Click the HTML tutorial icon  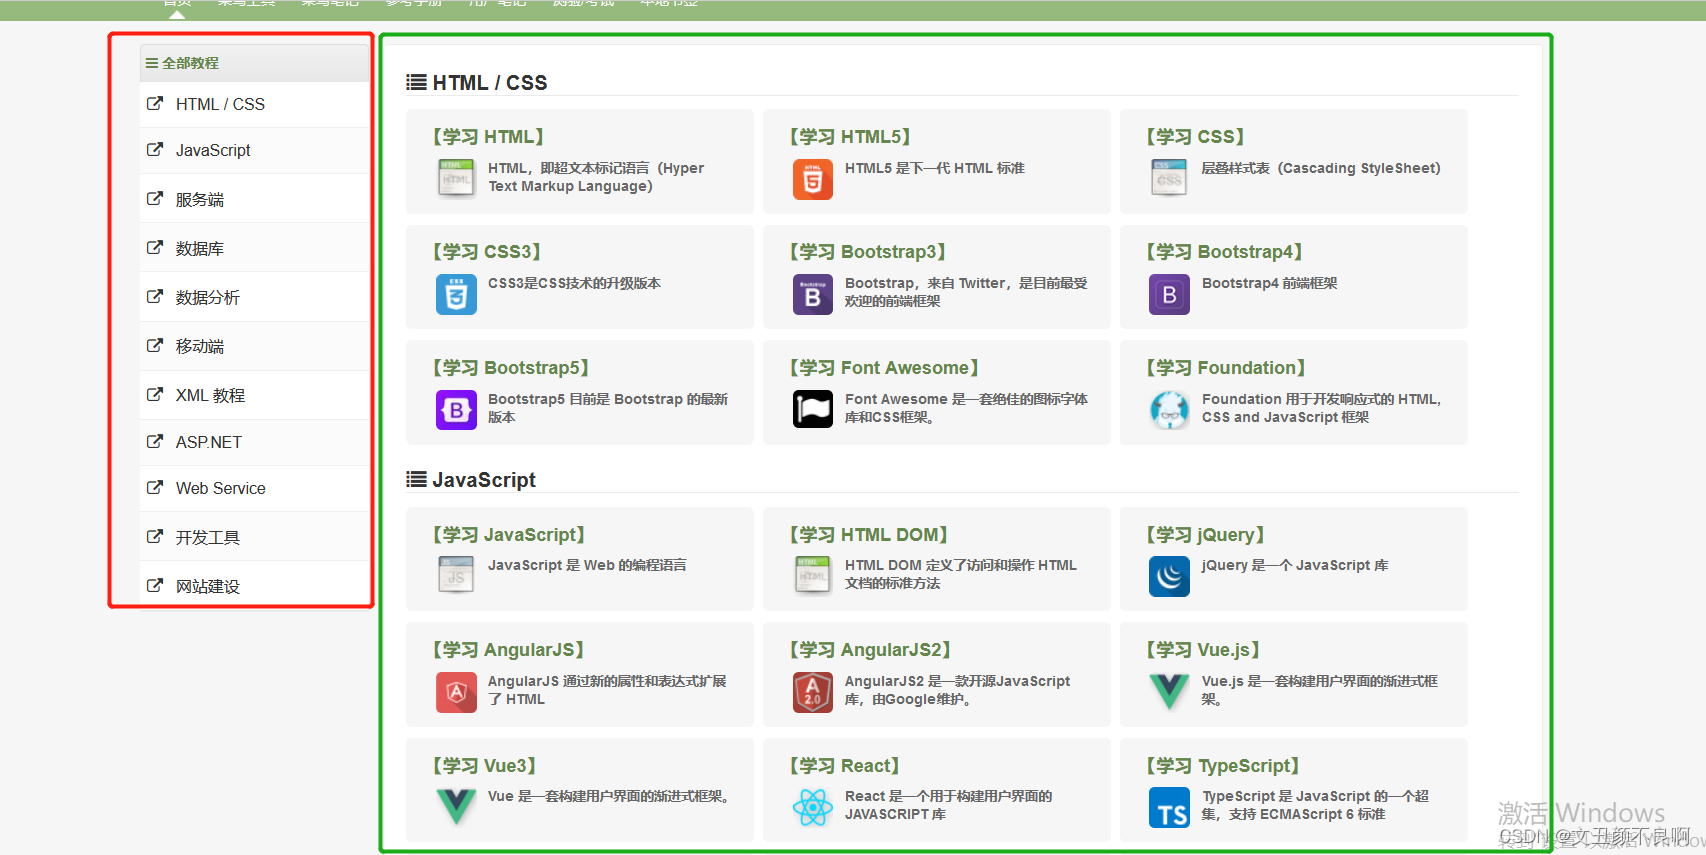point(456,179)
